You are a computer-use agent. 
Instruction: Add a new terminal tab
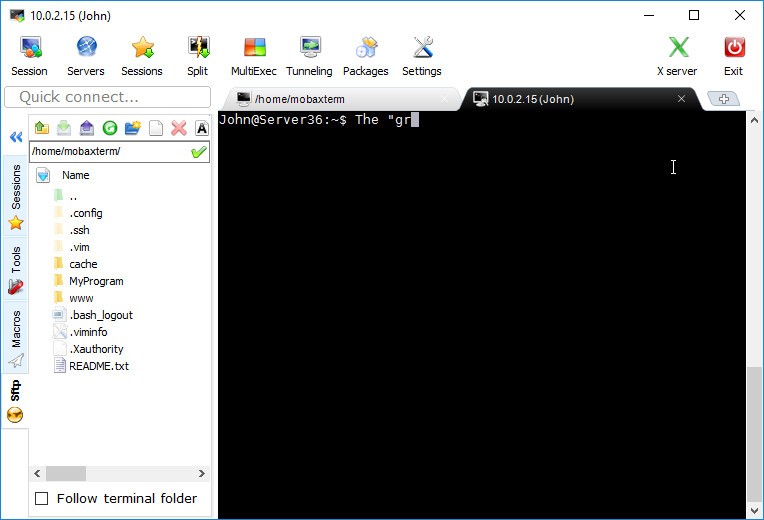(723, 99)
